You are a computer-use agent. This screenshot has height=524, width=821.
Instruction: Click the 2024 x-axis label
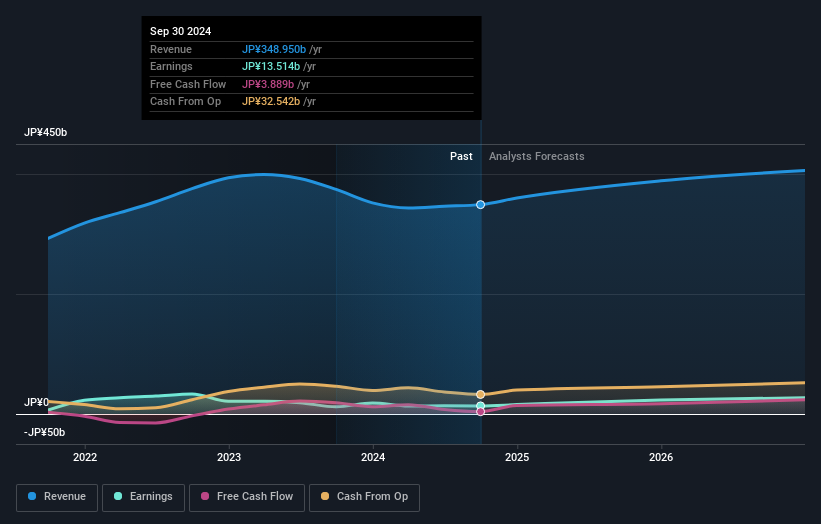pos(373,457)
